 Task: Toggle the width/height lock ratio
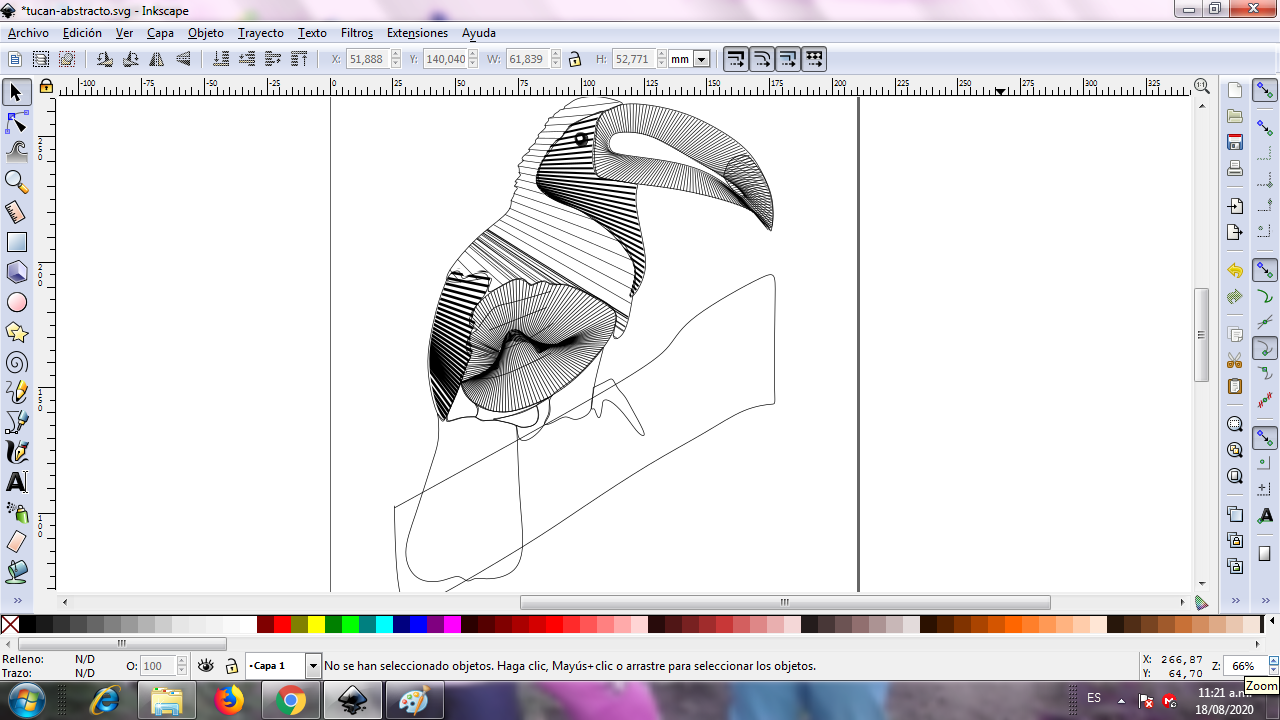pyautogui.click(x=575, y=59)
